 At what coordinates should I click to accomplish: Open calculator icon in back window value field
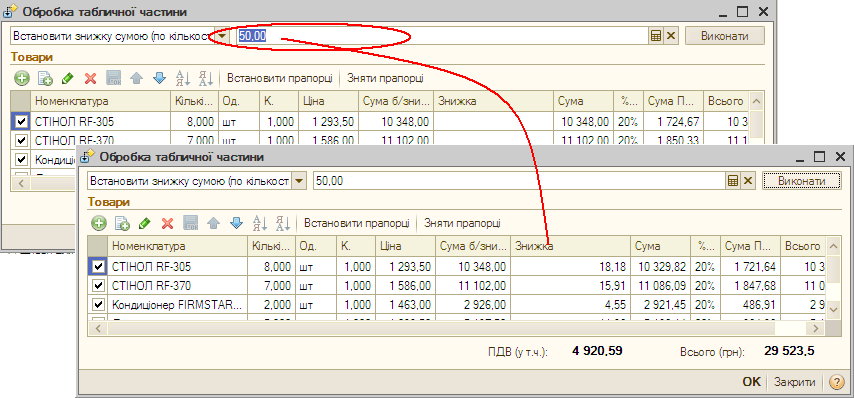pos(656,36)
